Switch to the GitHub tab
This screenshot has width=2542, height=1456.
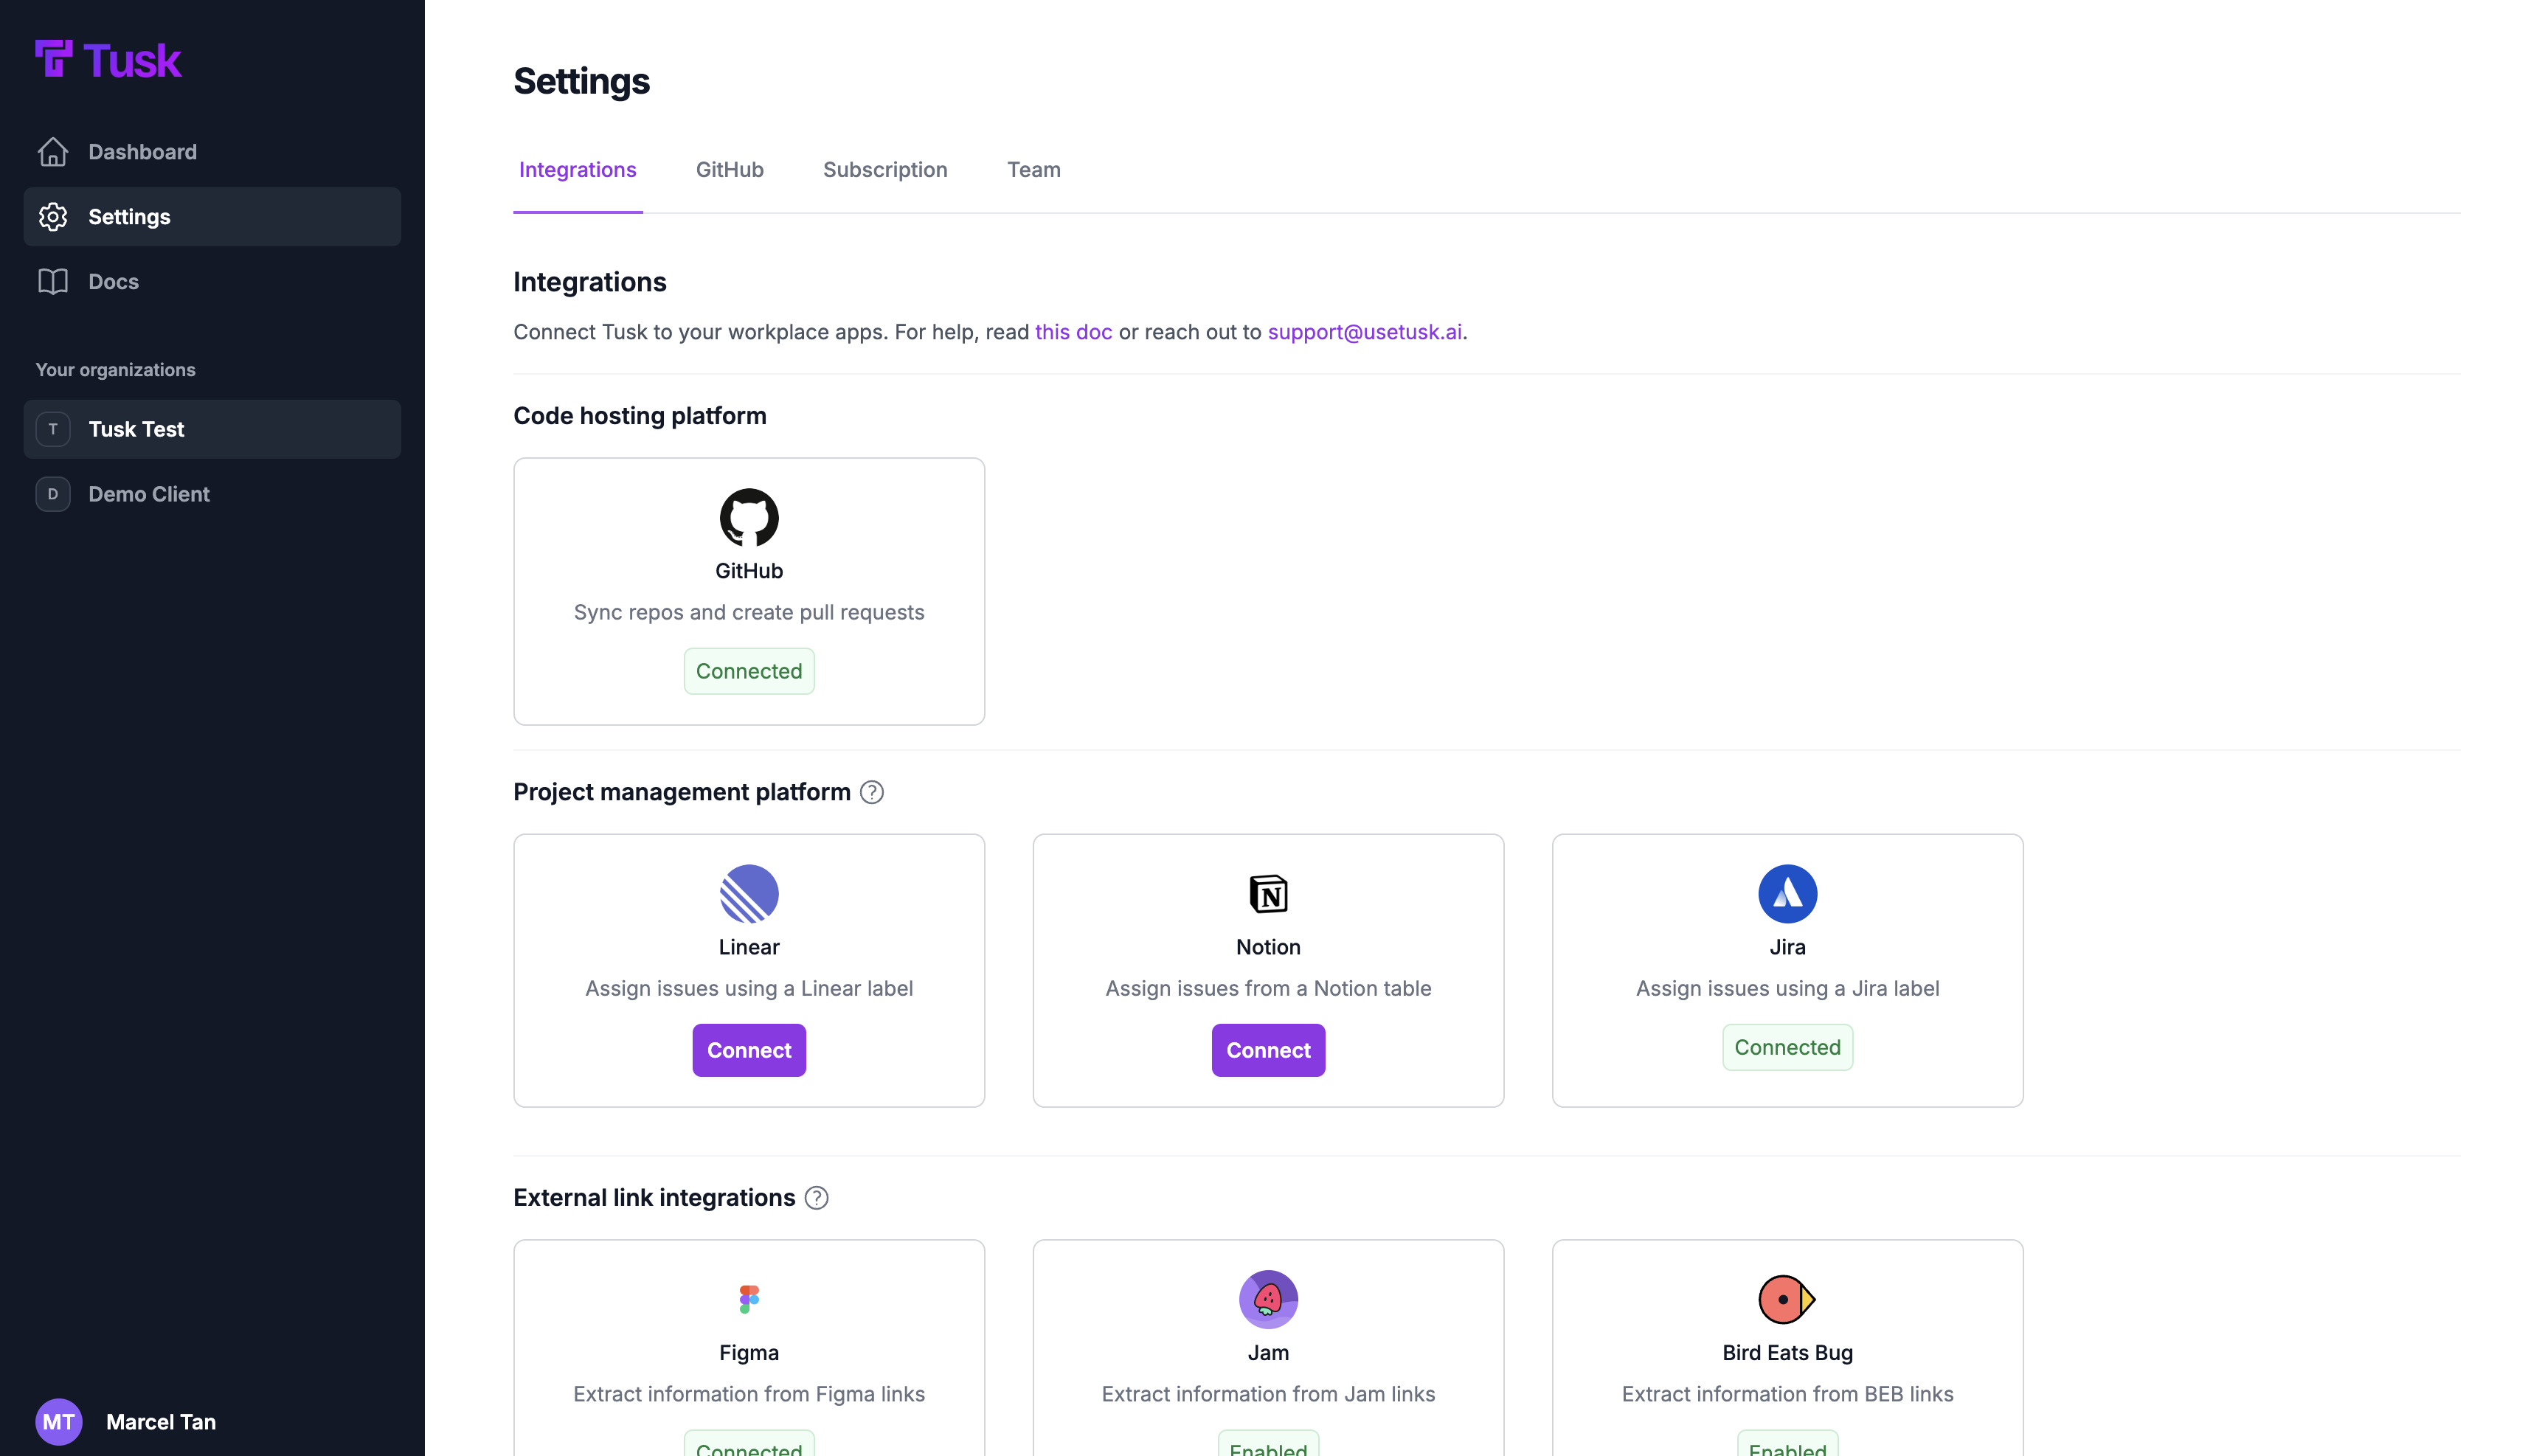(730, 170)
